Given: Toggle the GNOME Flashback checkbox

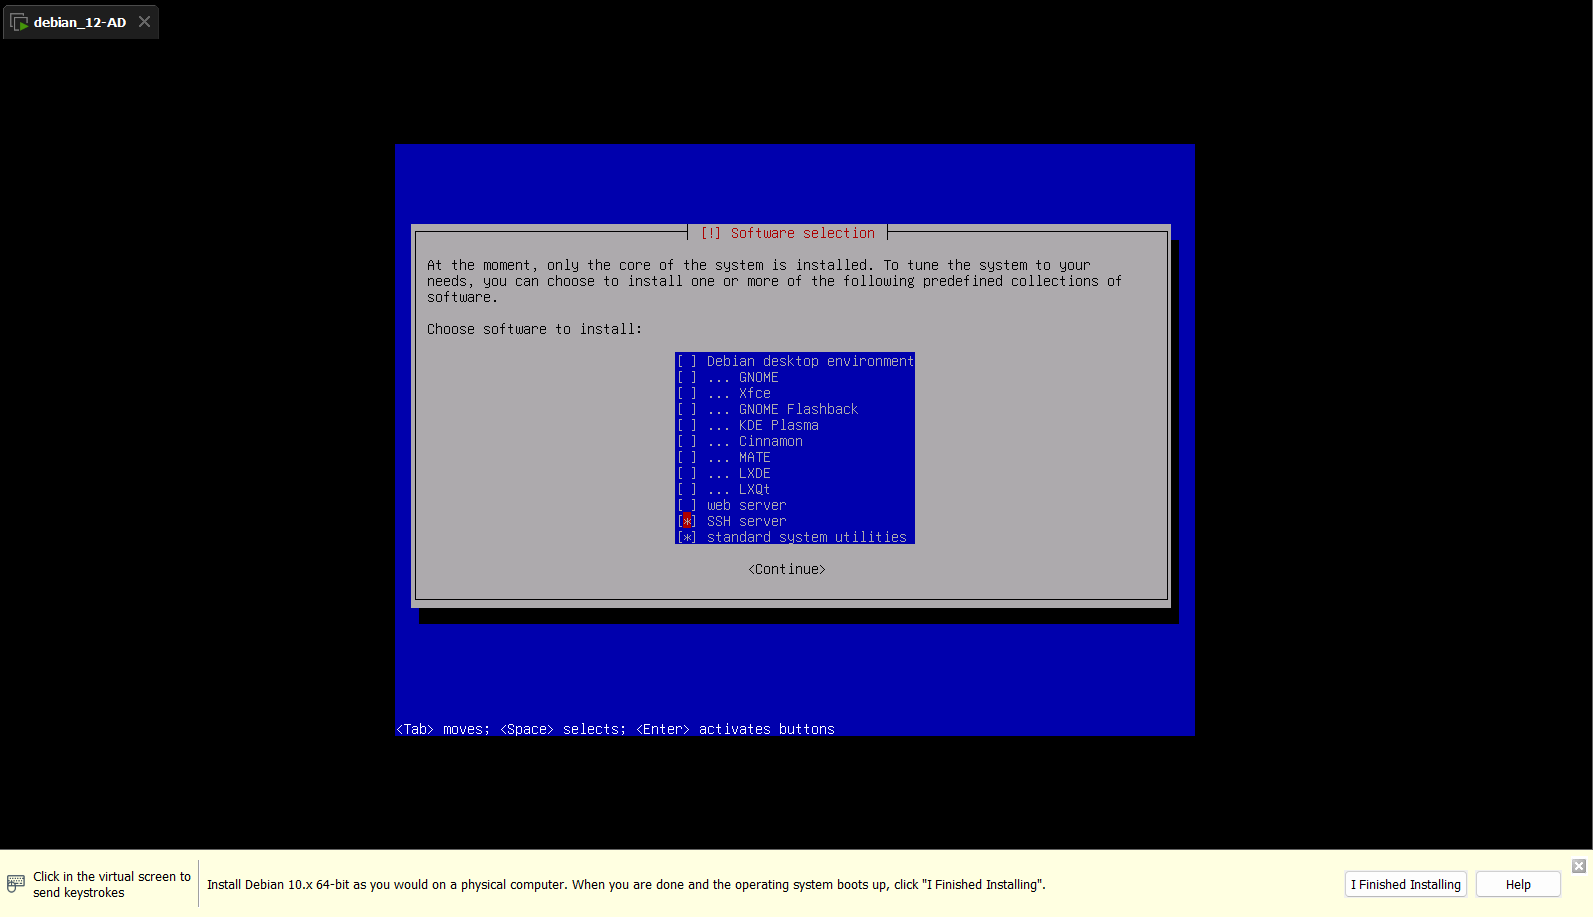Looking at the screenshot, I should (x=687, y=409).
